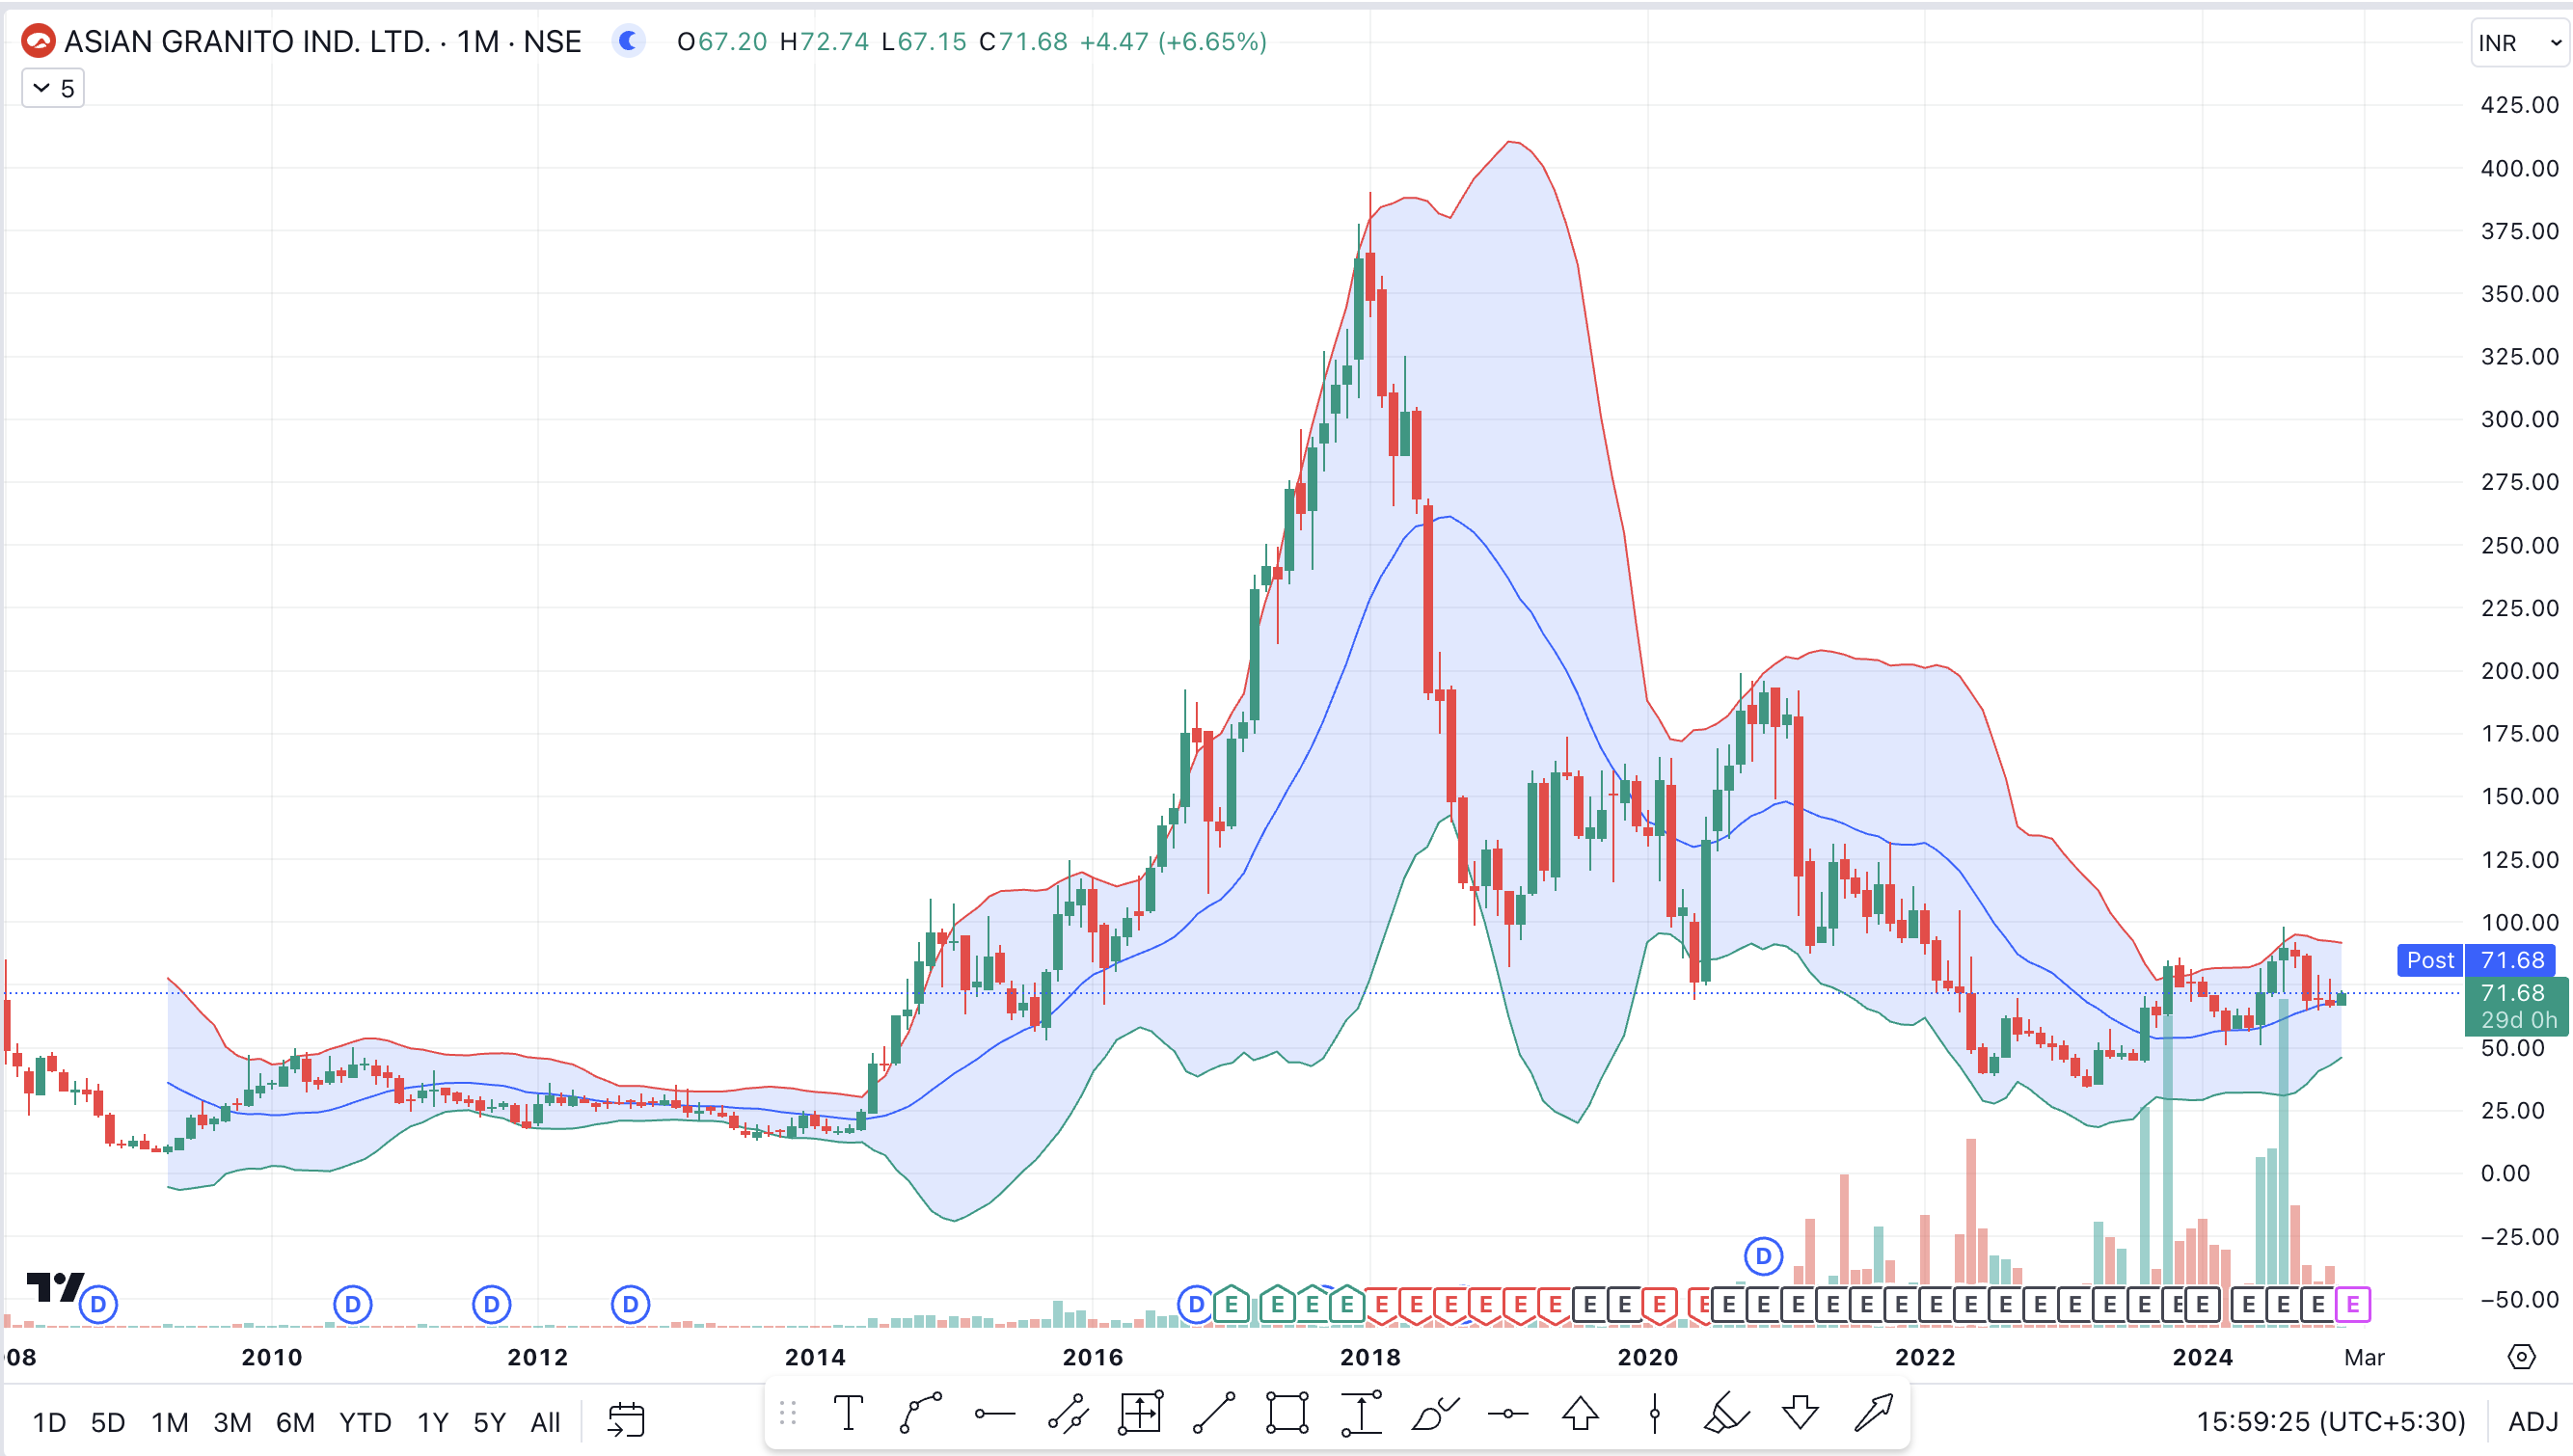The height and width of the screenshot is (1456, 2573).
Task: Click the +4.47 (+6.65%) change value
Action: (x=1173, y=41)
